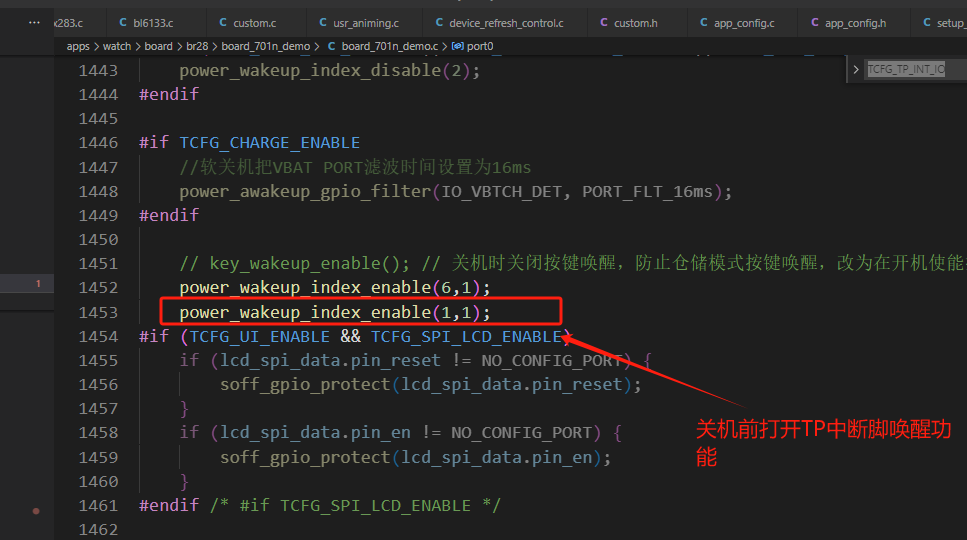Click line number 1446 in the gutter
The image size is (967, 540).
[x=98, y=143]
